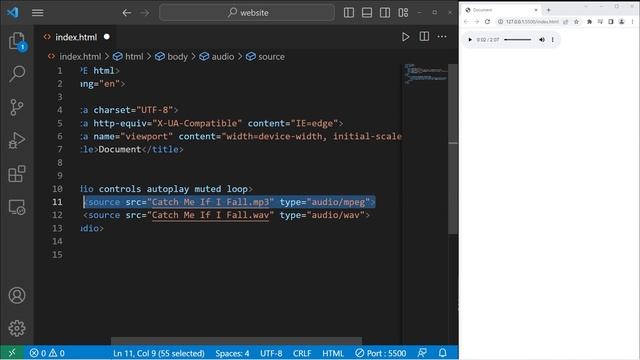Select the Document tab in browser
Screen dimensions: 640x360
click(x=502, y=10)
